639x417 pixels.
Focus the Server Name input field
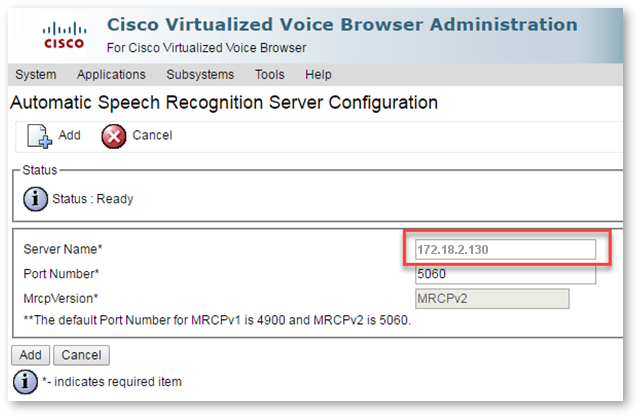[505, 249]
